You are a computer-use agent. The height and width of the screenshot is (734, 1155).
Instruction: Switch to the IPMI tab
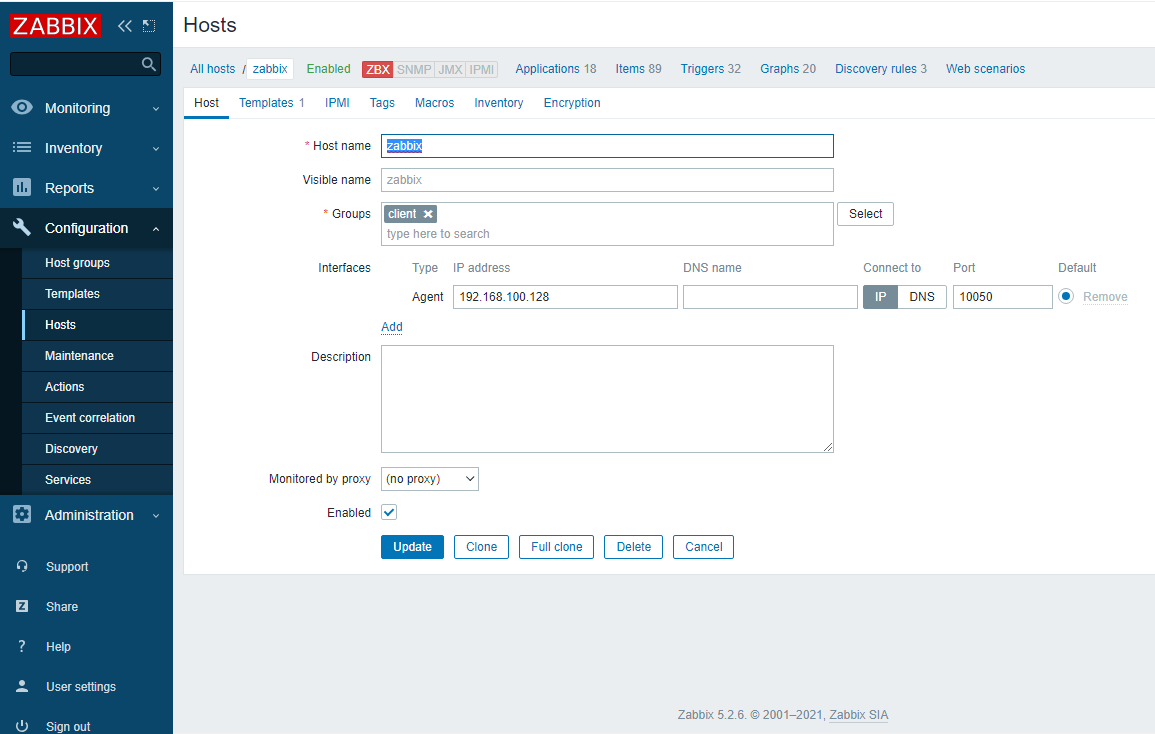337,103
